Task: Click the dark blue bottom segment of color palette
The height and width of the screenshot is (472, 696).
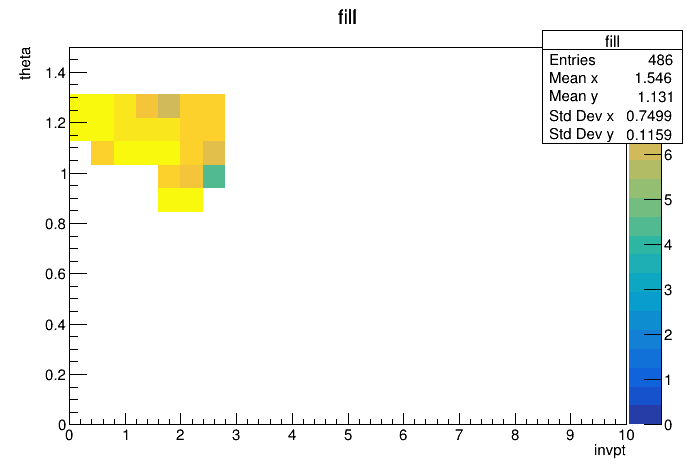Action: click(645, 415)
